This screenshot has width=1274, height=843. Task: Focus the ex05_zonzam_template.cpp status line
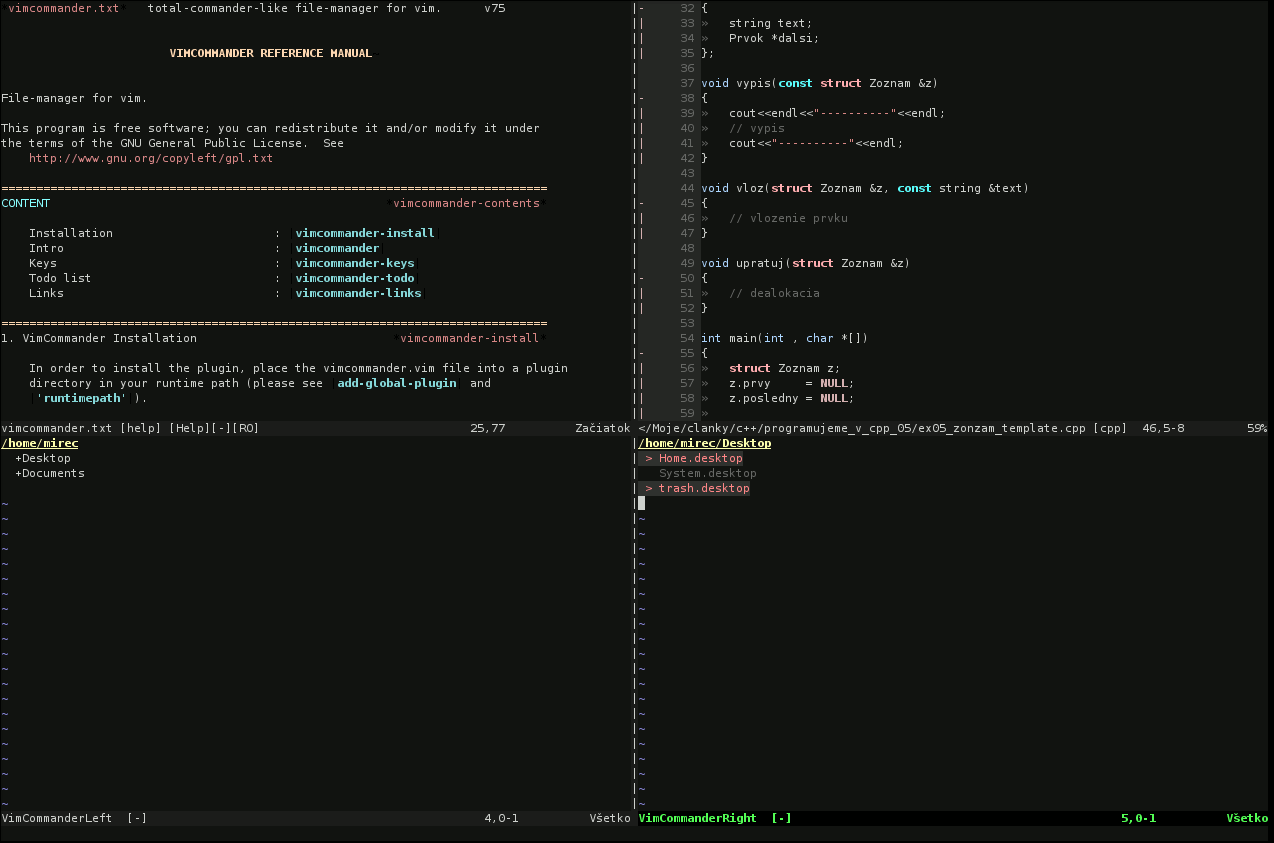click(x=955, y=428)
